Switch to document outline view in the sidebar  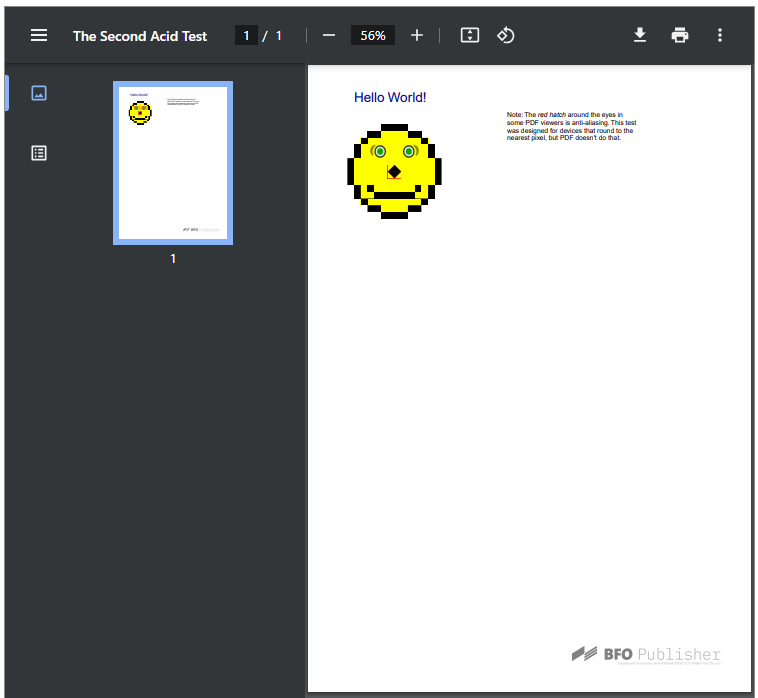click(x=39, y=153)
